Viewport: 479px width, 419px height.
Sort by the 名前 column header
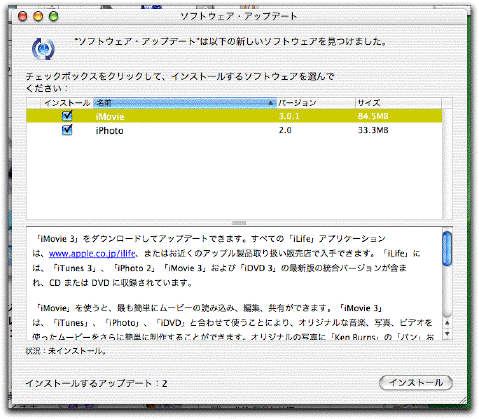point(185,103)
